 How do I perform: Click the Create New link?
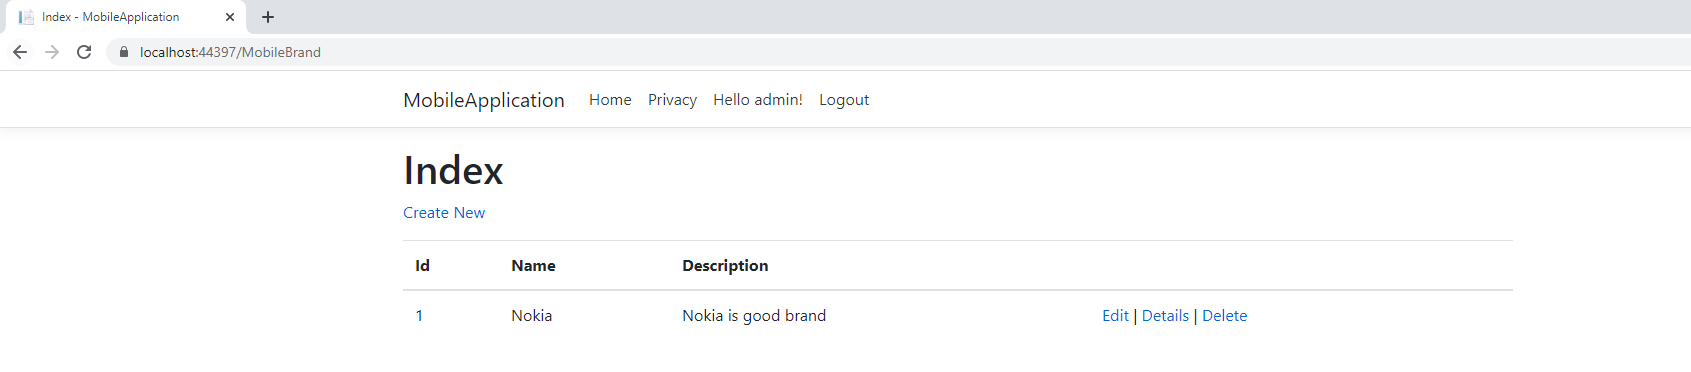pyautogui.click(x=444, y=213)
